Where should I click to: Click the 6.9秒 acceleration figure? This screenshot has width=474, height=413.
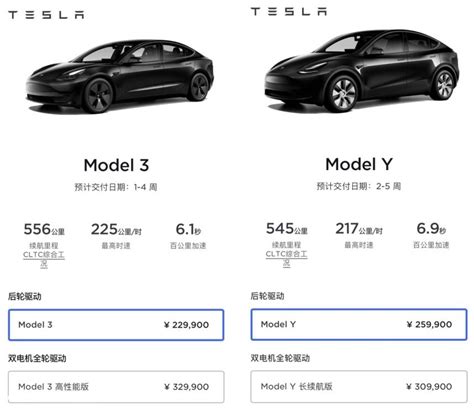[x=431, y=229]
